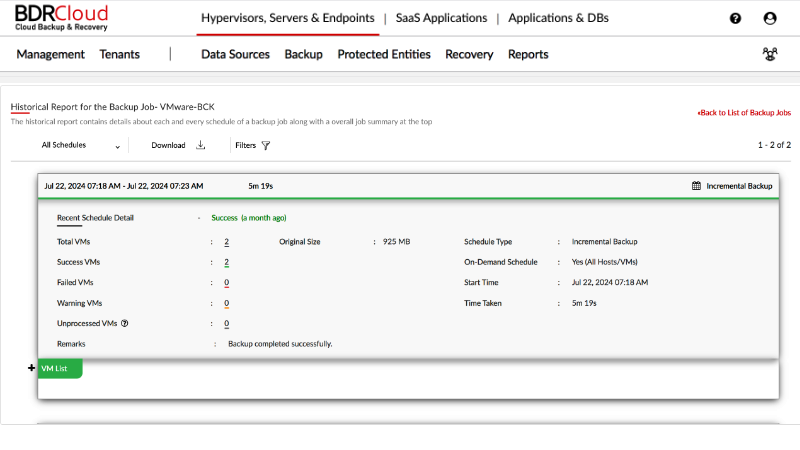The width and height of the screenshot is (800, 450).
Task: Click the BDRCloud logo
Action: click(61, 18)
